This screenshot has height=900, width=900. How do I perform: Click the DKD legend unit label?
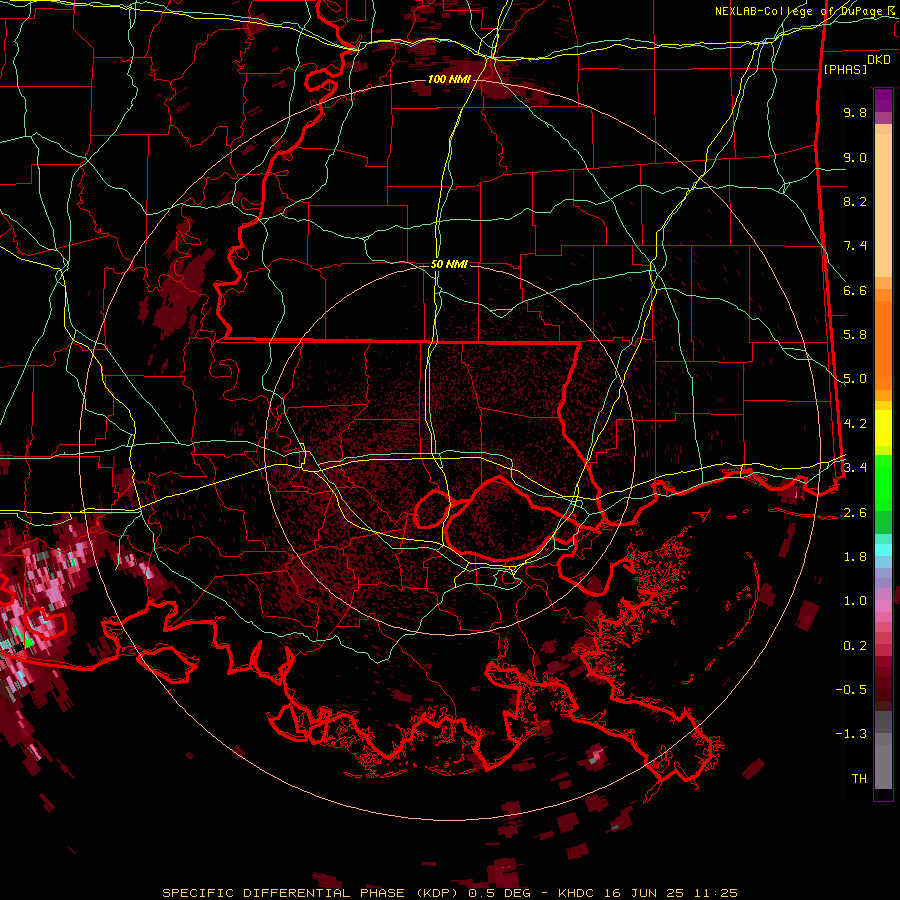878,60
